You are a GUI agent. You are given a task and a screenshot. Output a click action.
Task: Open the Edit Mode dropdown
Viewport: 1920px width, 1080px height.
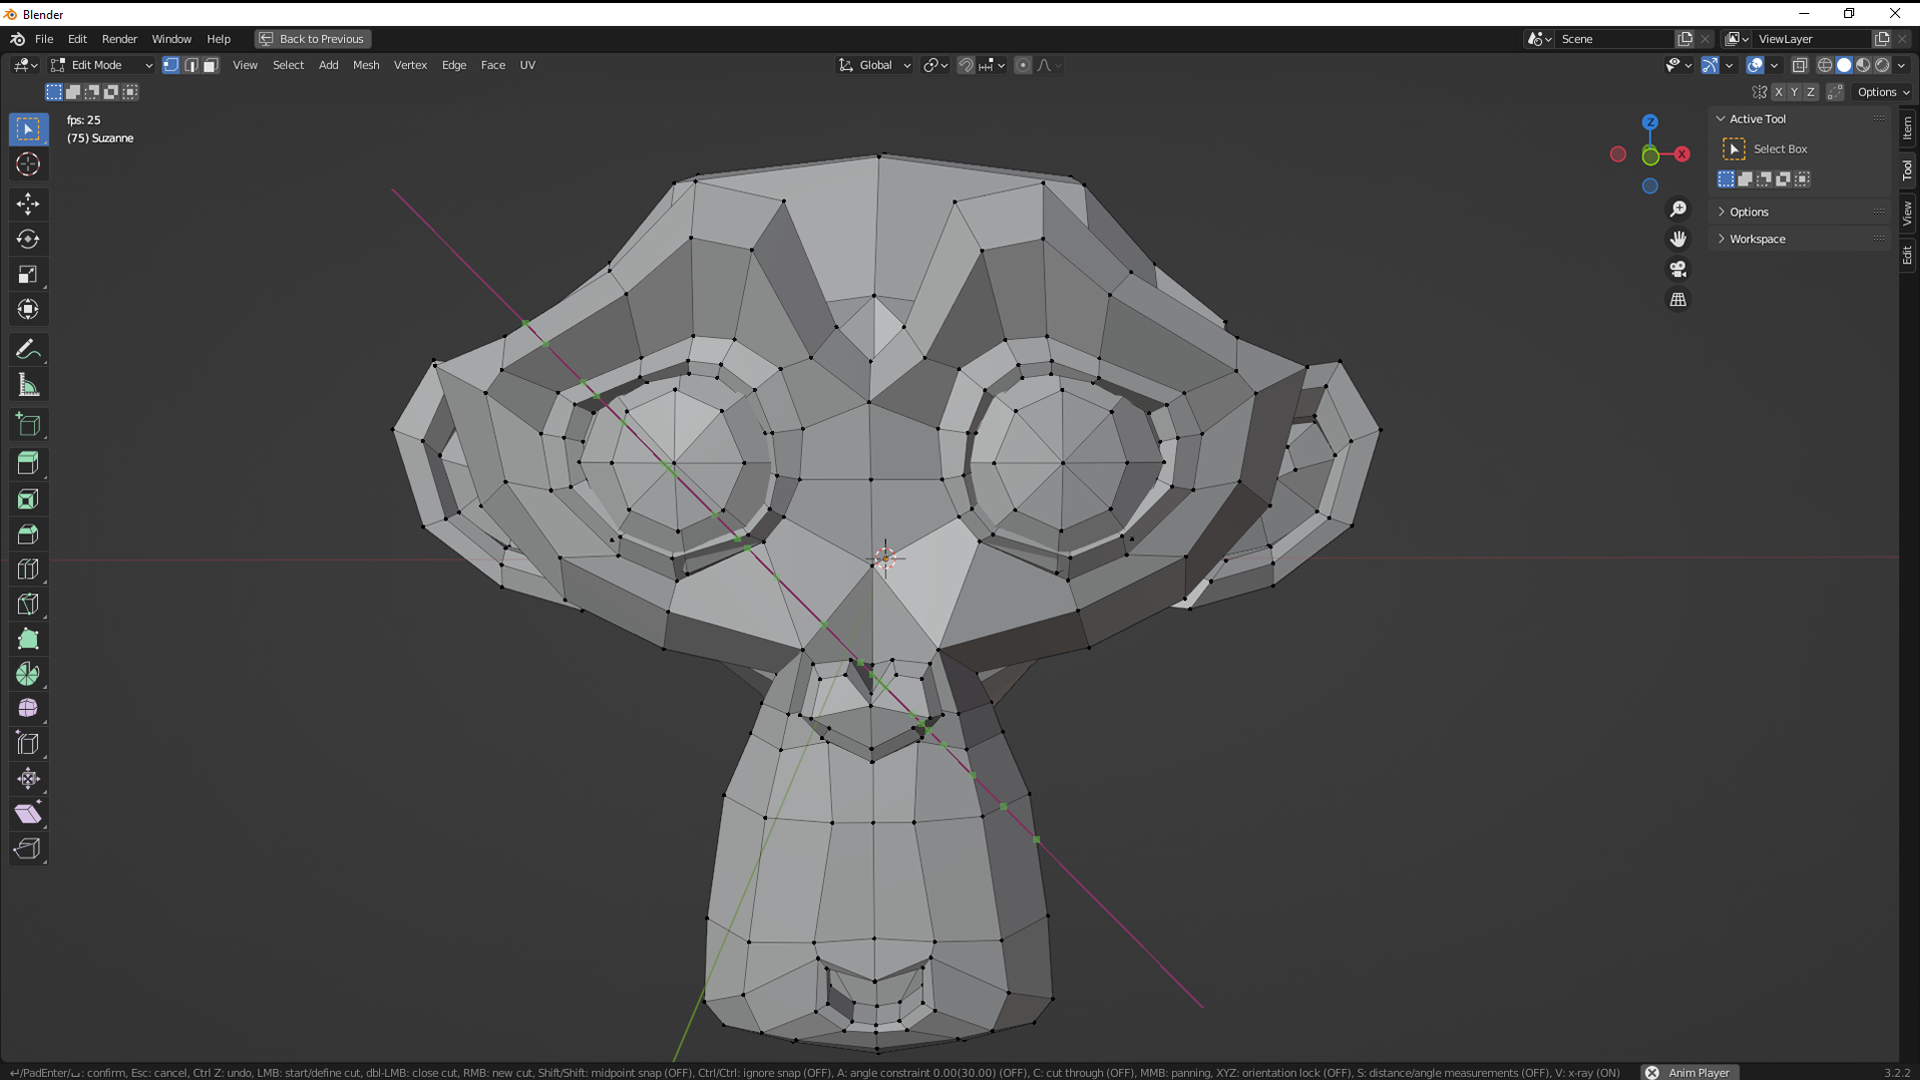[x=100, y=64]
